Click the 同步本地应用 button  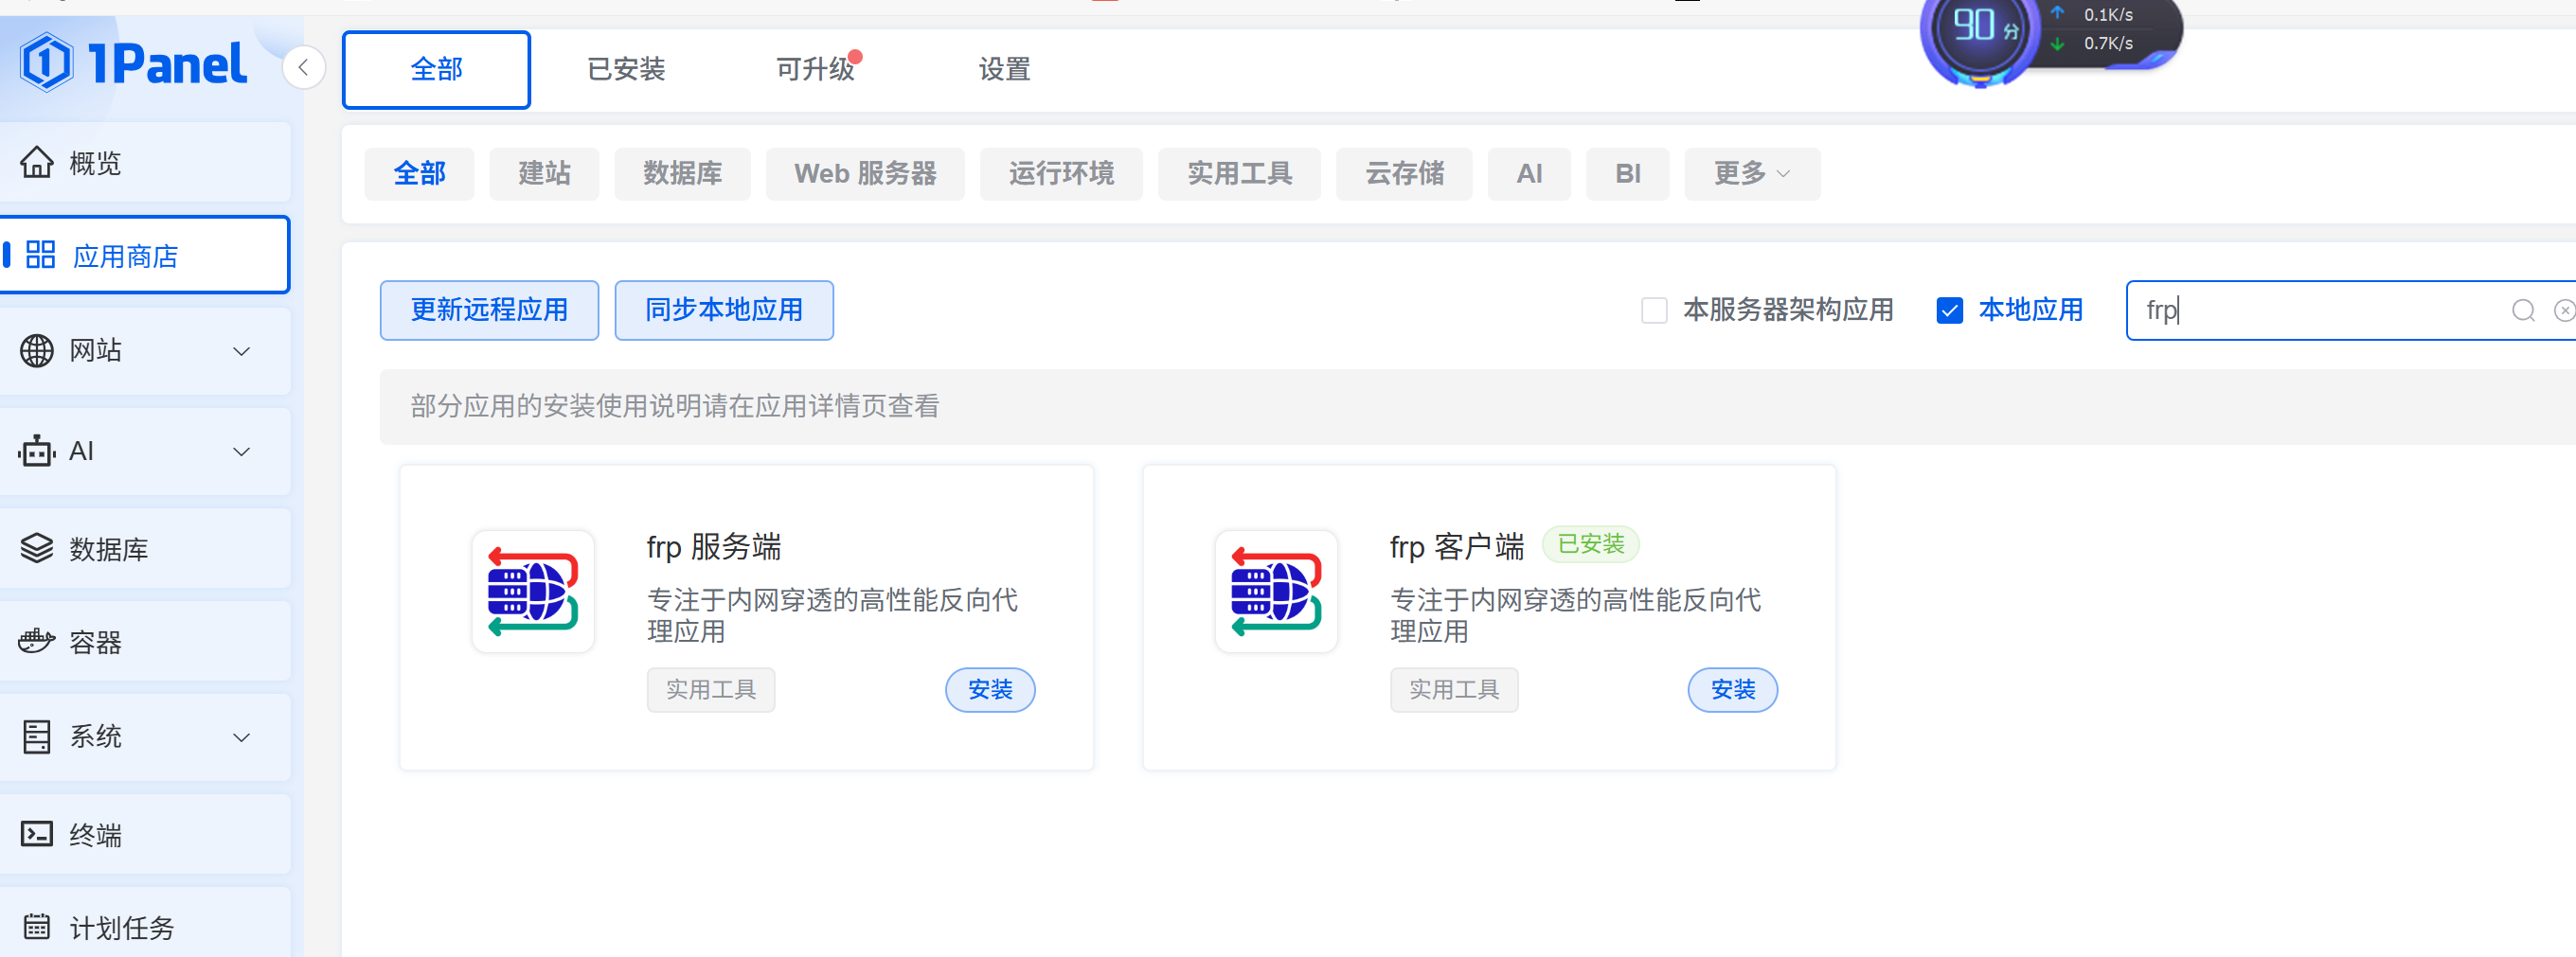tap(724, 310)
